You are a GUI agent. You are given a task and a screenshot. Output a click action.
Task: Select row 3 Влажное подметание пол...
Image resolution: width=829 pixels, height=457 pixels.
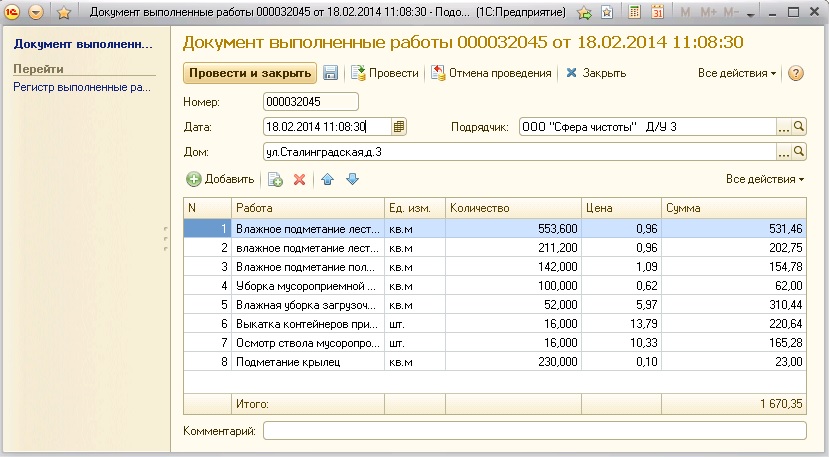coord(495,267)
